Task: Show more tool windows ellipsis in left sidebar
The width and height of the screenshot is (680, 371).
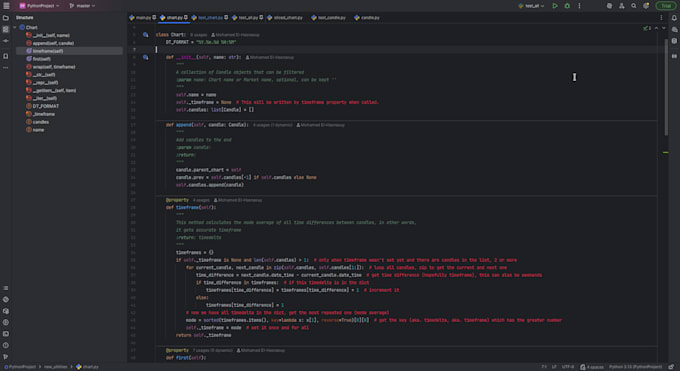Action: [x=6, y=68]
